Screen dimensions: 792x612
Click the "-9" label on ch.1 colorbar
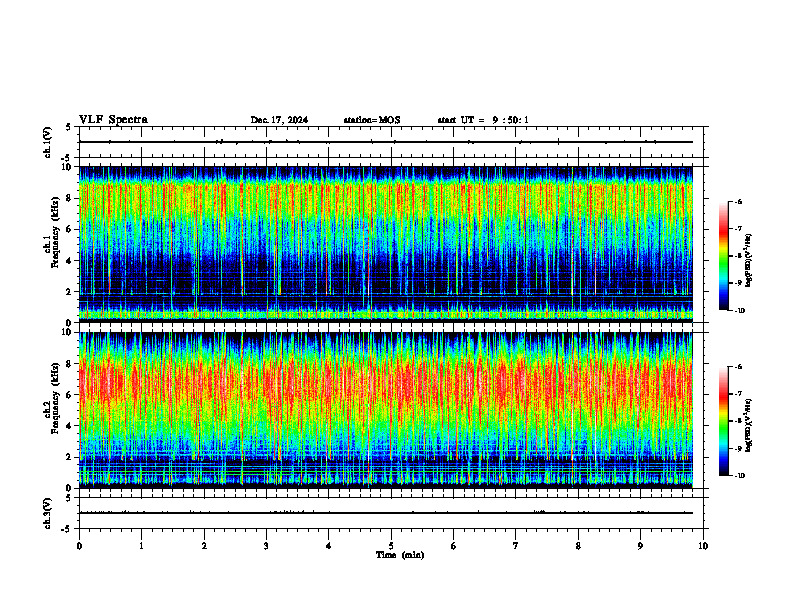pos(739,283)
